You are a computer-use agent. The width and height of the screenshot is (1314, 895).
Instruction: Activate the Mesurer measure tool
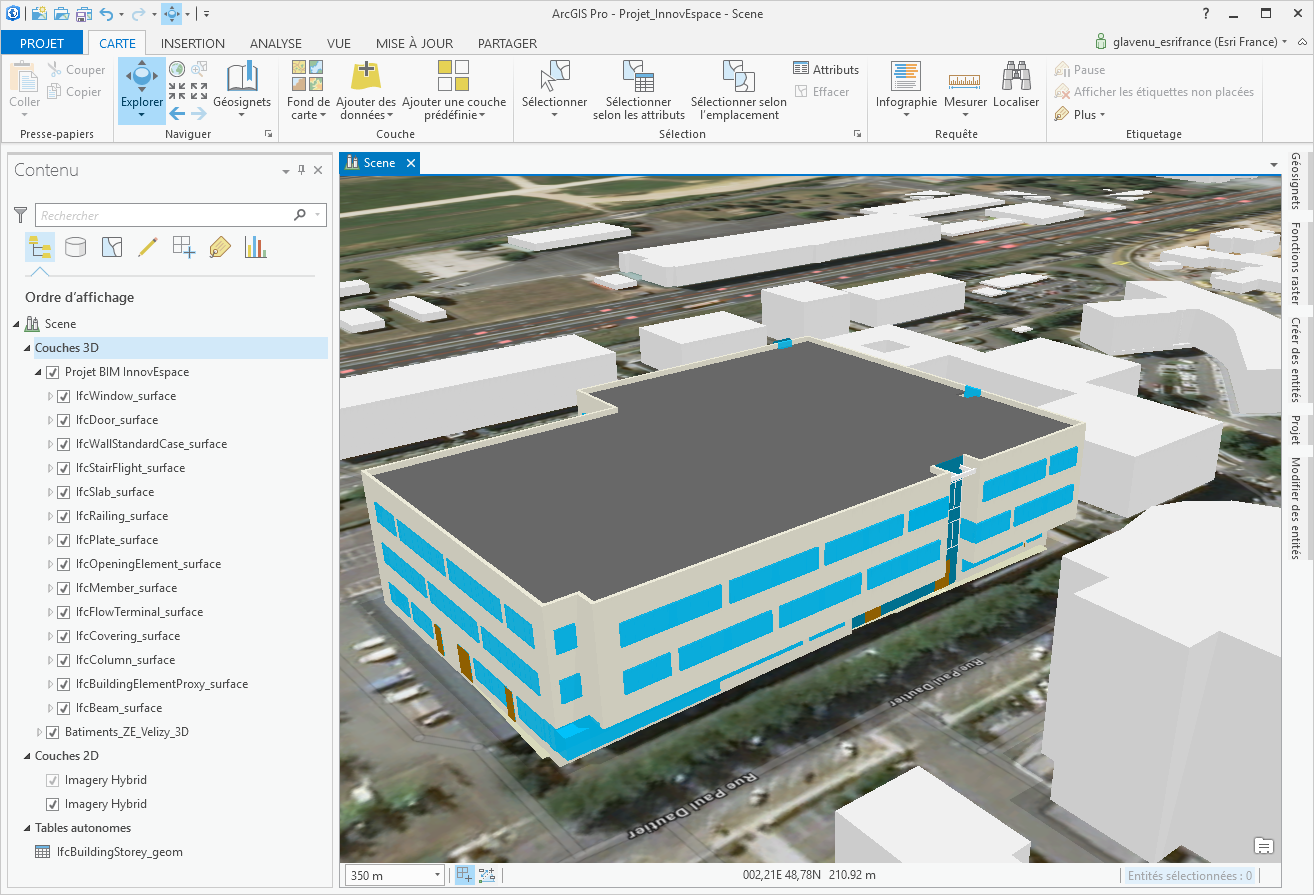pos(965,90)
